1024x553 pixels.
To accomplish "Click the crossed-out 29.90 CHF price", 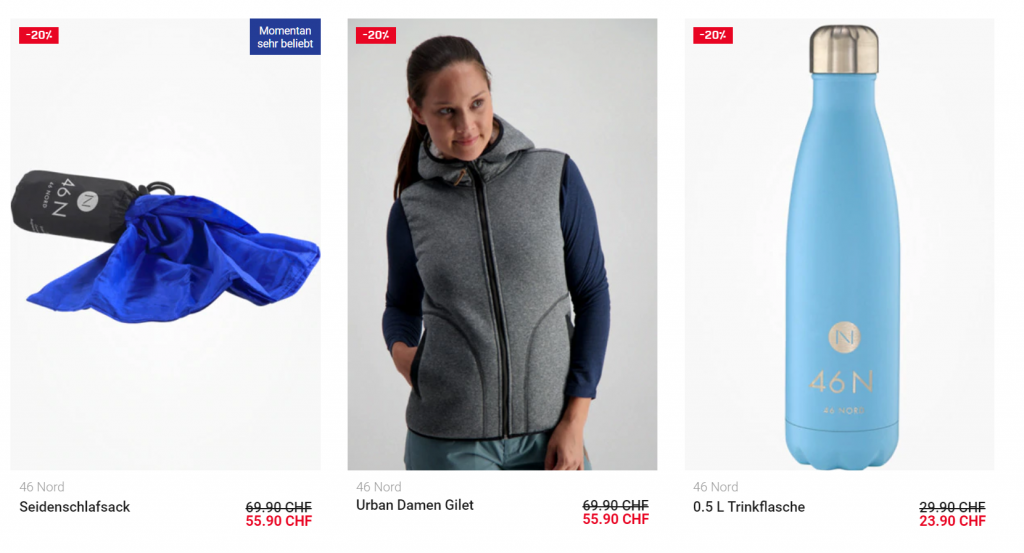I will 952,507.
